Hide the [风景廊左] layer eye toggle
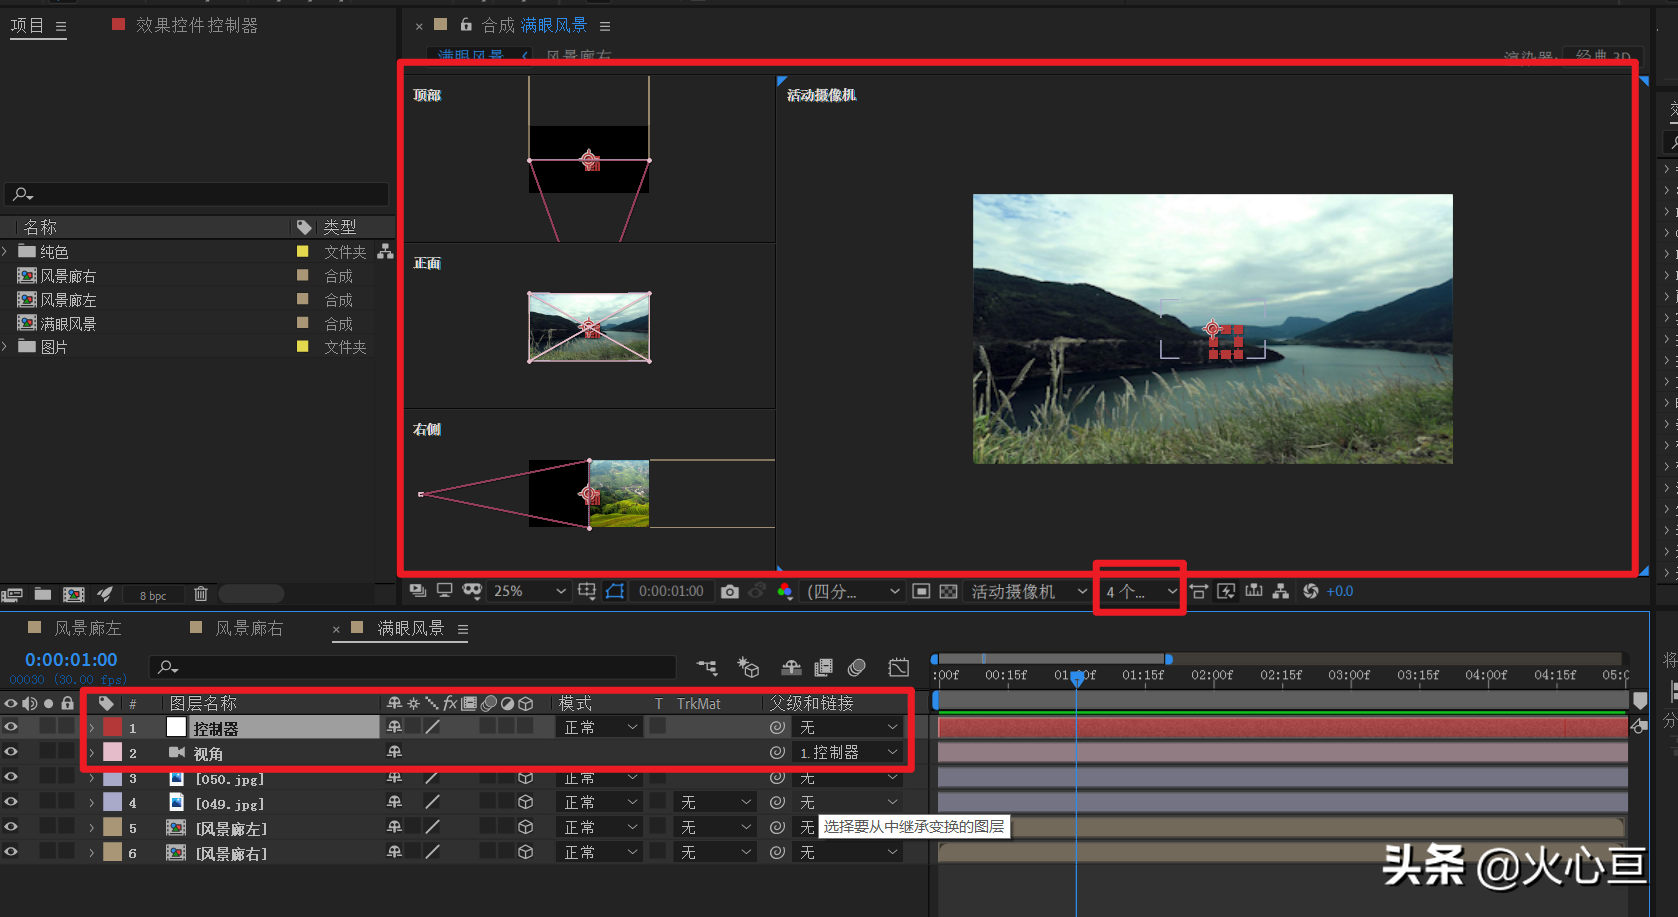 point(11,826)
